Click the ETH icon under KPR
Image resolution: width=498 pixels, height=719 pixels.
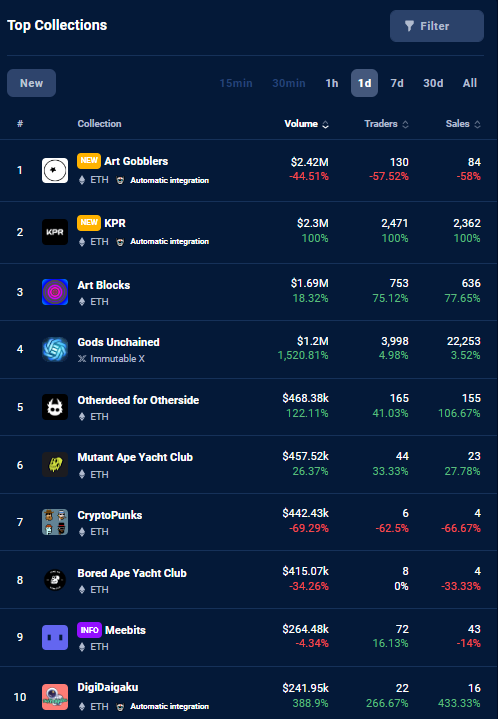[x=82, y=242]
